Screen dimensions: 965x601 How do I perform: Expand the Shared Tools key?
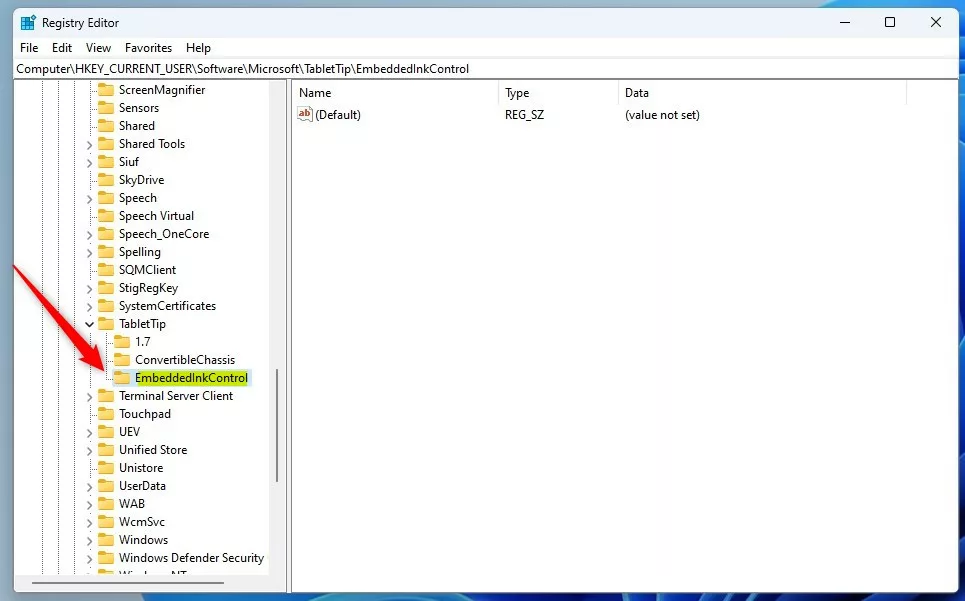(x=89, y=145)
